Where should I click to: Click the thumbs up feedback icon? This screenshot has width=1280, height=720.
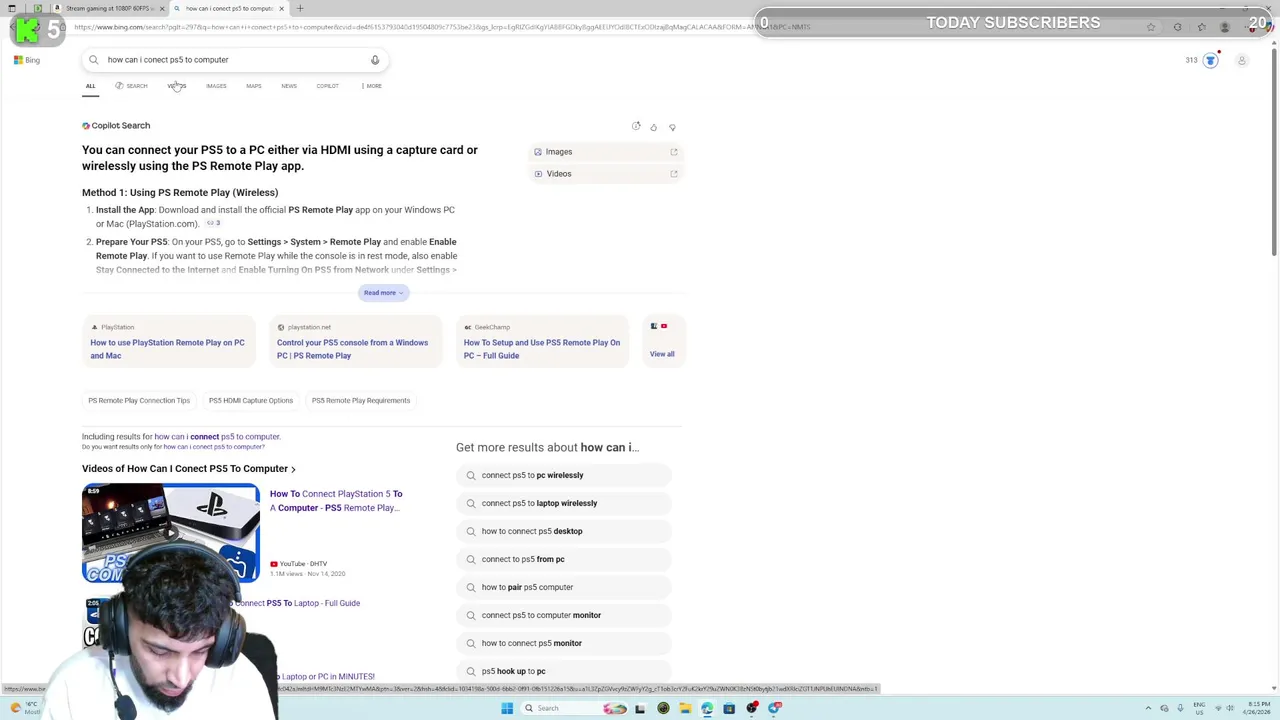(x=654, y=127)
